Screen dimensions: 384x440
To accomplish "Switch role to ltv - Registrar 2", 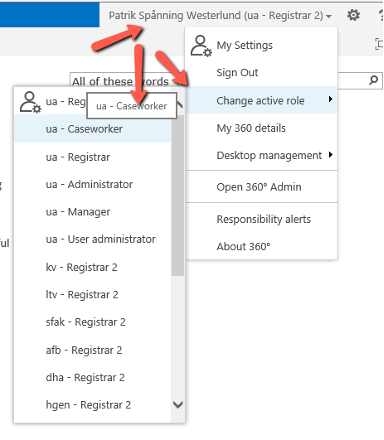I will (92, 295).
